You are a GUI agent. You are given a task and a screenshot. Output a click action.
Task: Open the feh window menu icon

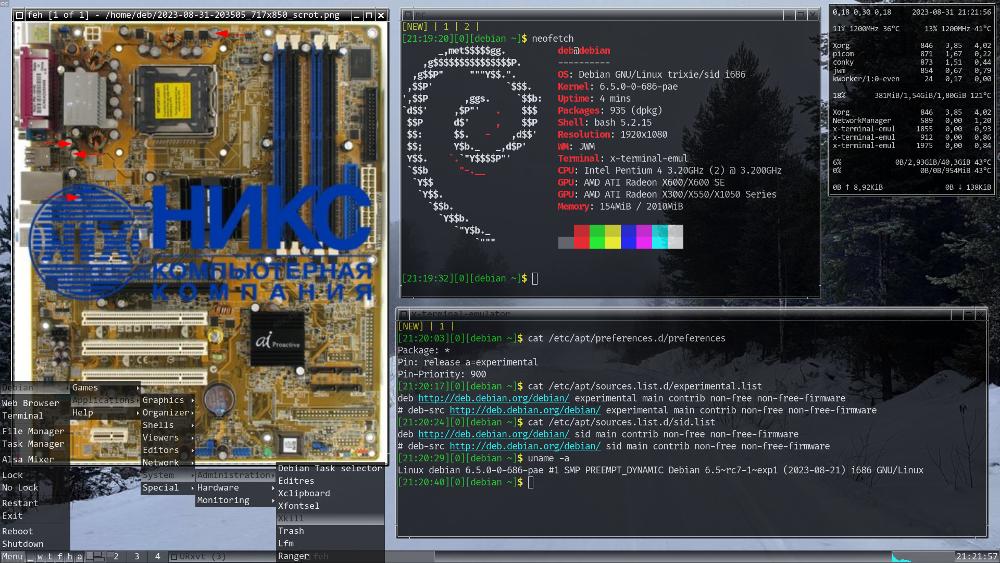[x=19, y=15]
